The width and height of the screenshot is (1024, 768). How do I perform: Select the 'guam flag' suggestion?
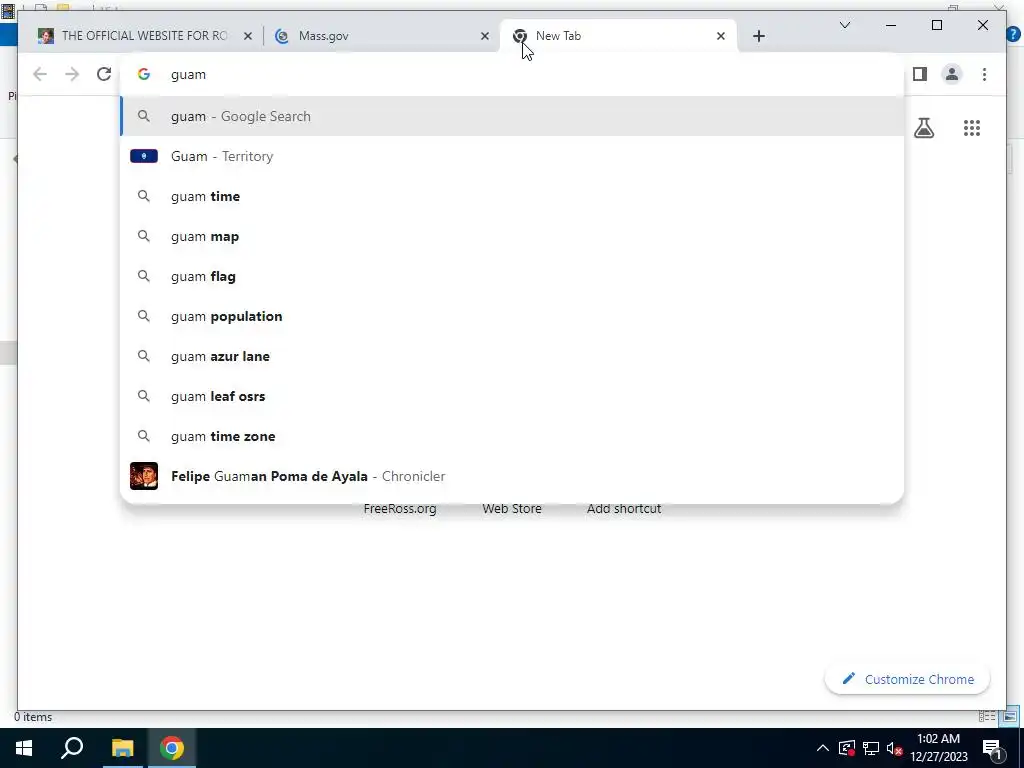513,276
